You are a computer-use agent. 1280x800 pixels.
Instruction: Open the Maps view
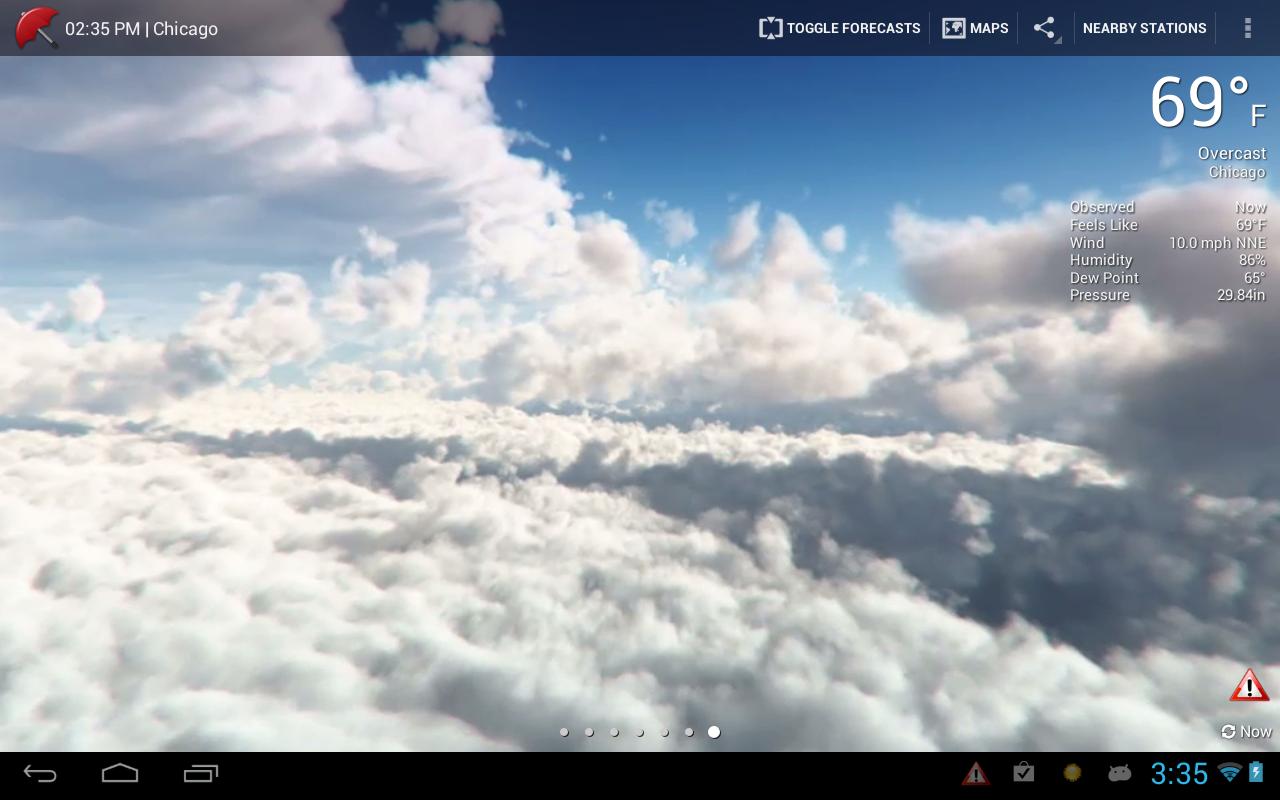tap(975, 28)
